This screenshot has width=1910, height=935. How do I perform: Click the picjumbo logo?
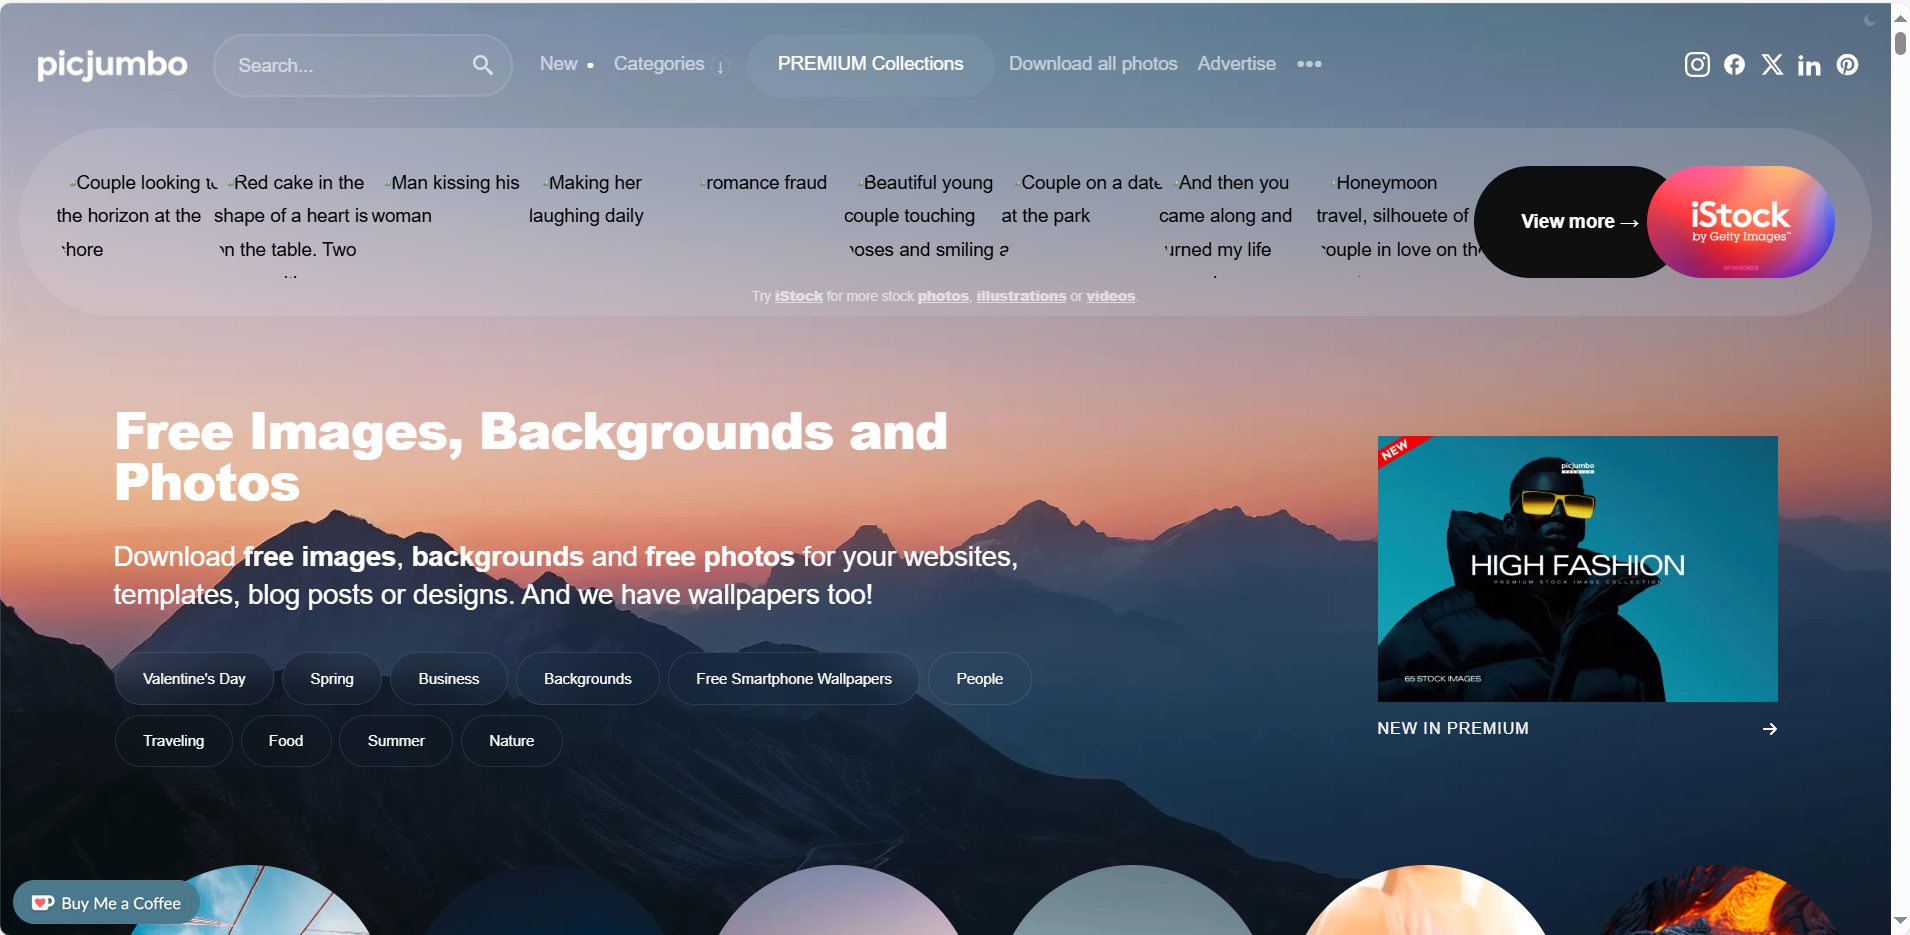112,65
